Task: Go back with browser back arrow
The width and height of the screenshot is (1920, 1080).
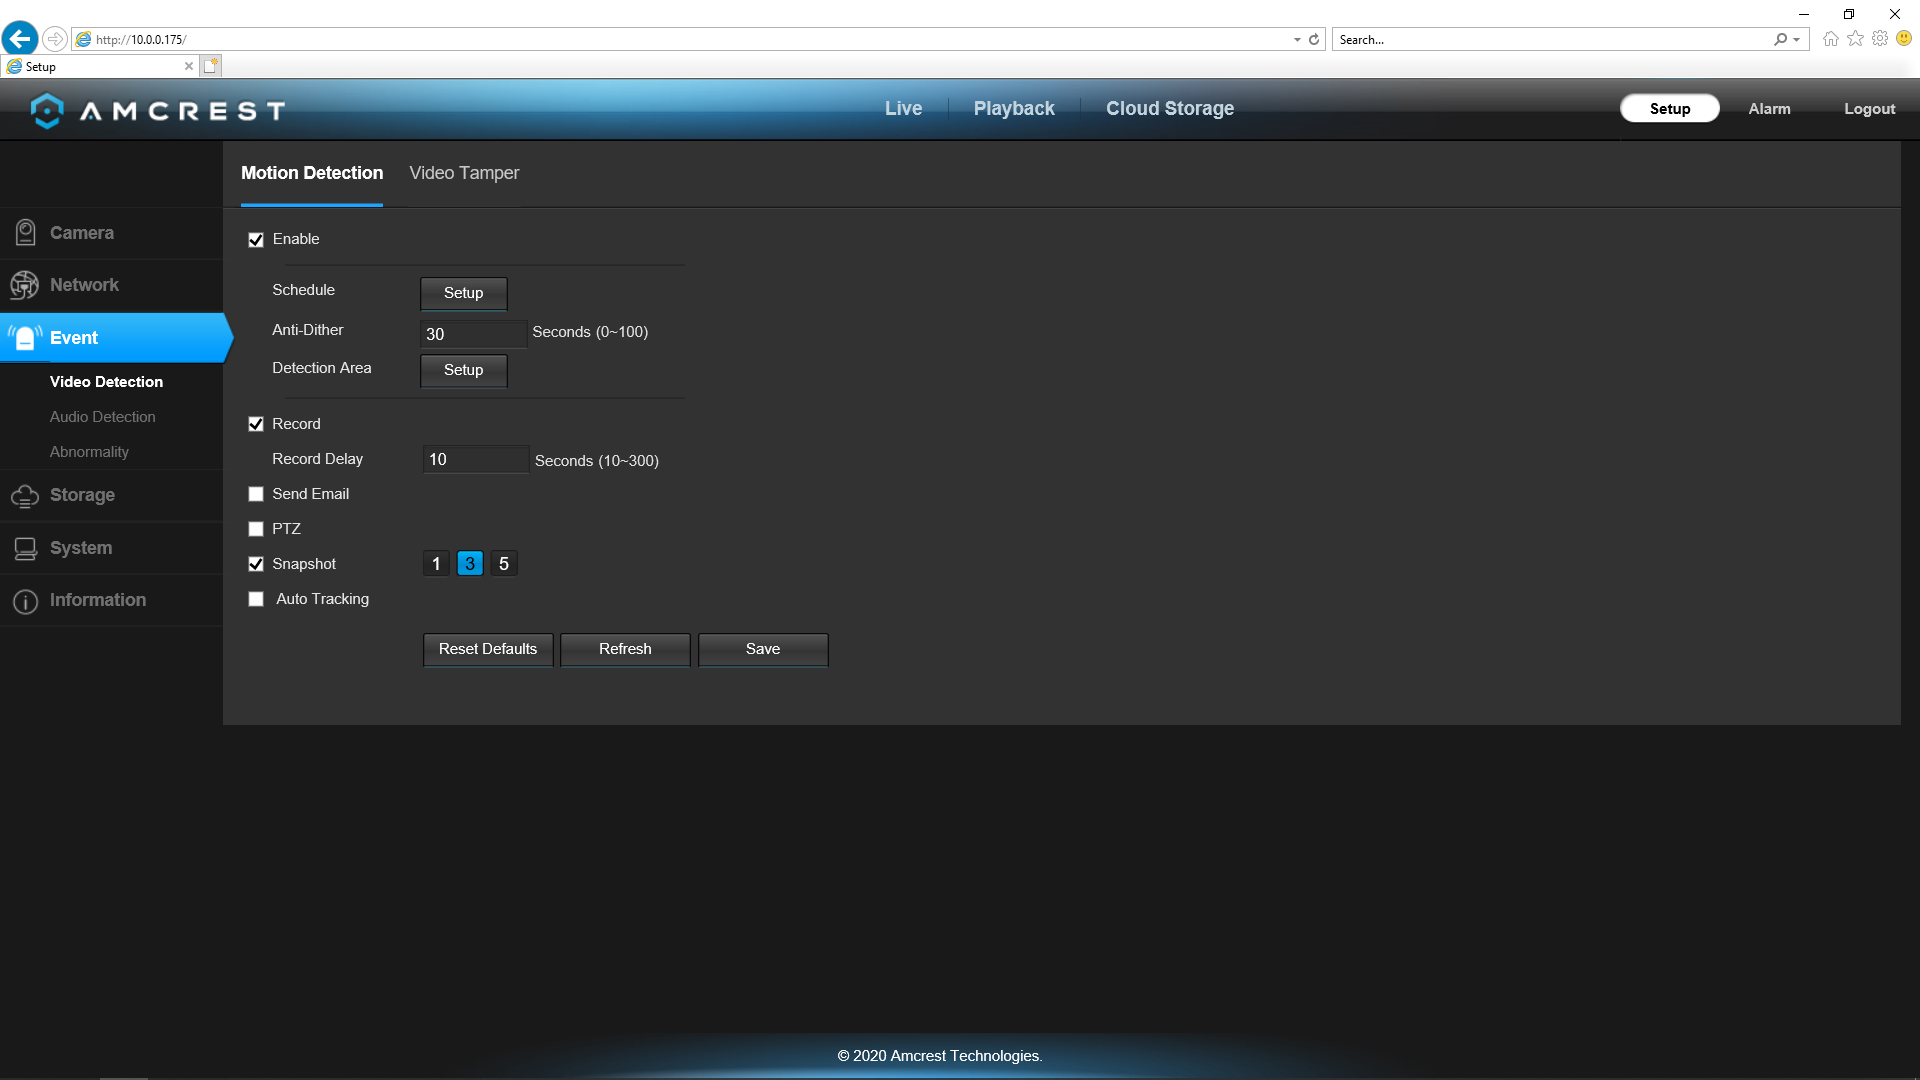Action: (19, 39)
